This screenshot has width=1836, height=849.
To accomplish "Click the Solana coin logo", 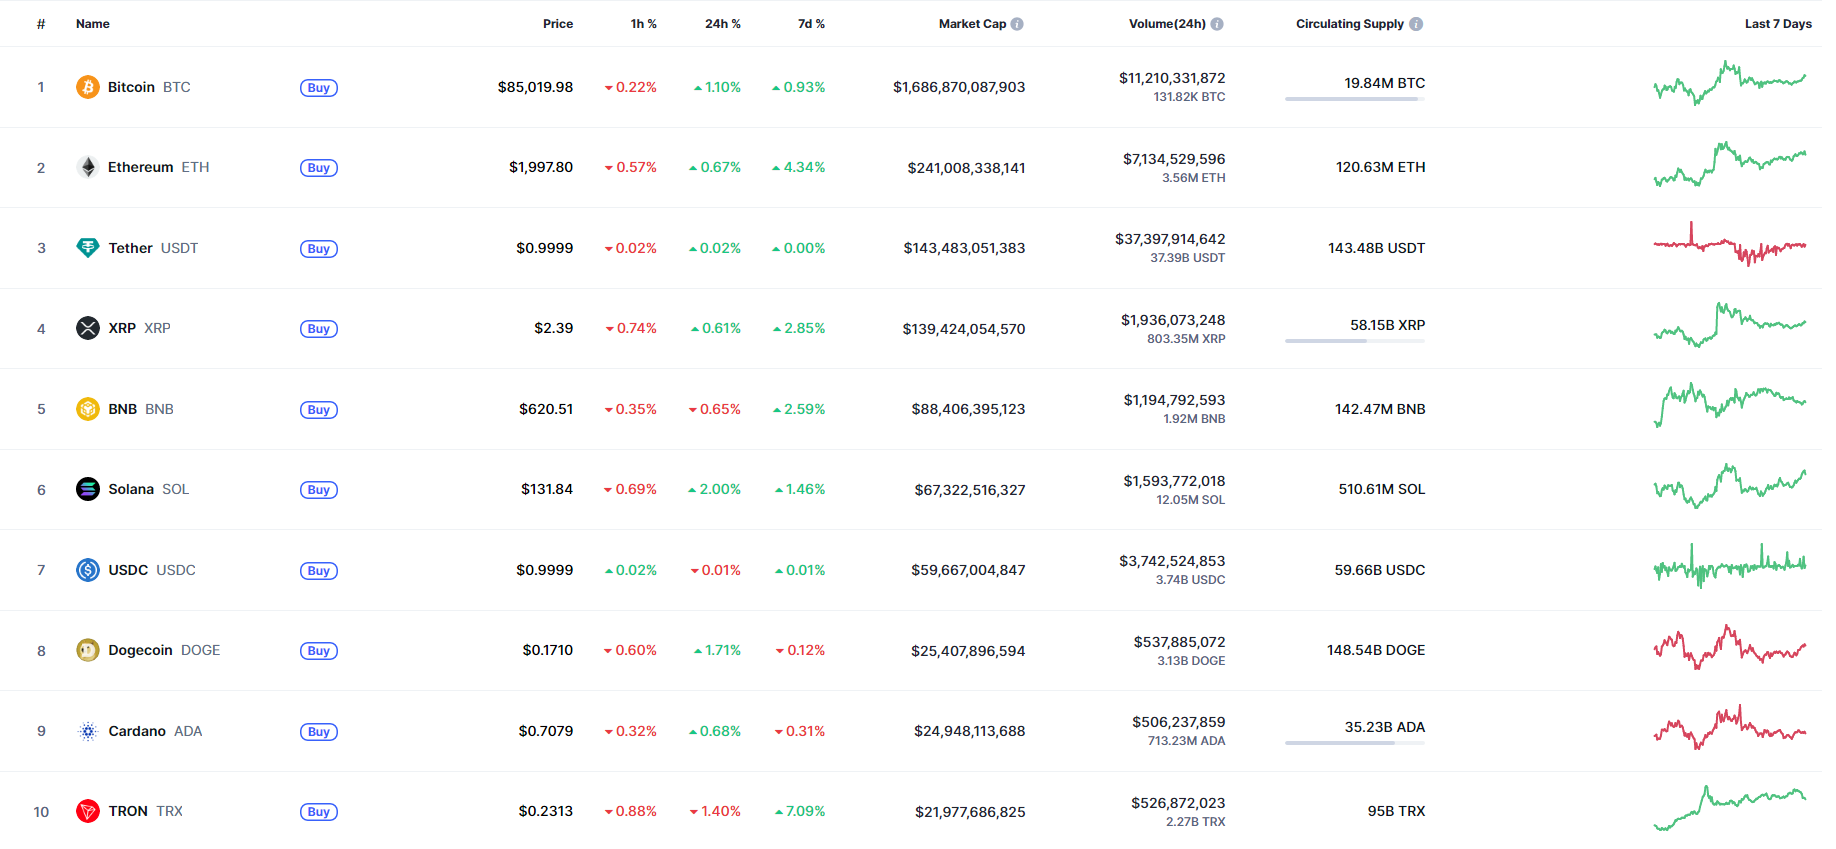I will (x=88, y=489).
